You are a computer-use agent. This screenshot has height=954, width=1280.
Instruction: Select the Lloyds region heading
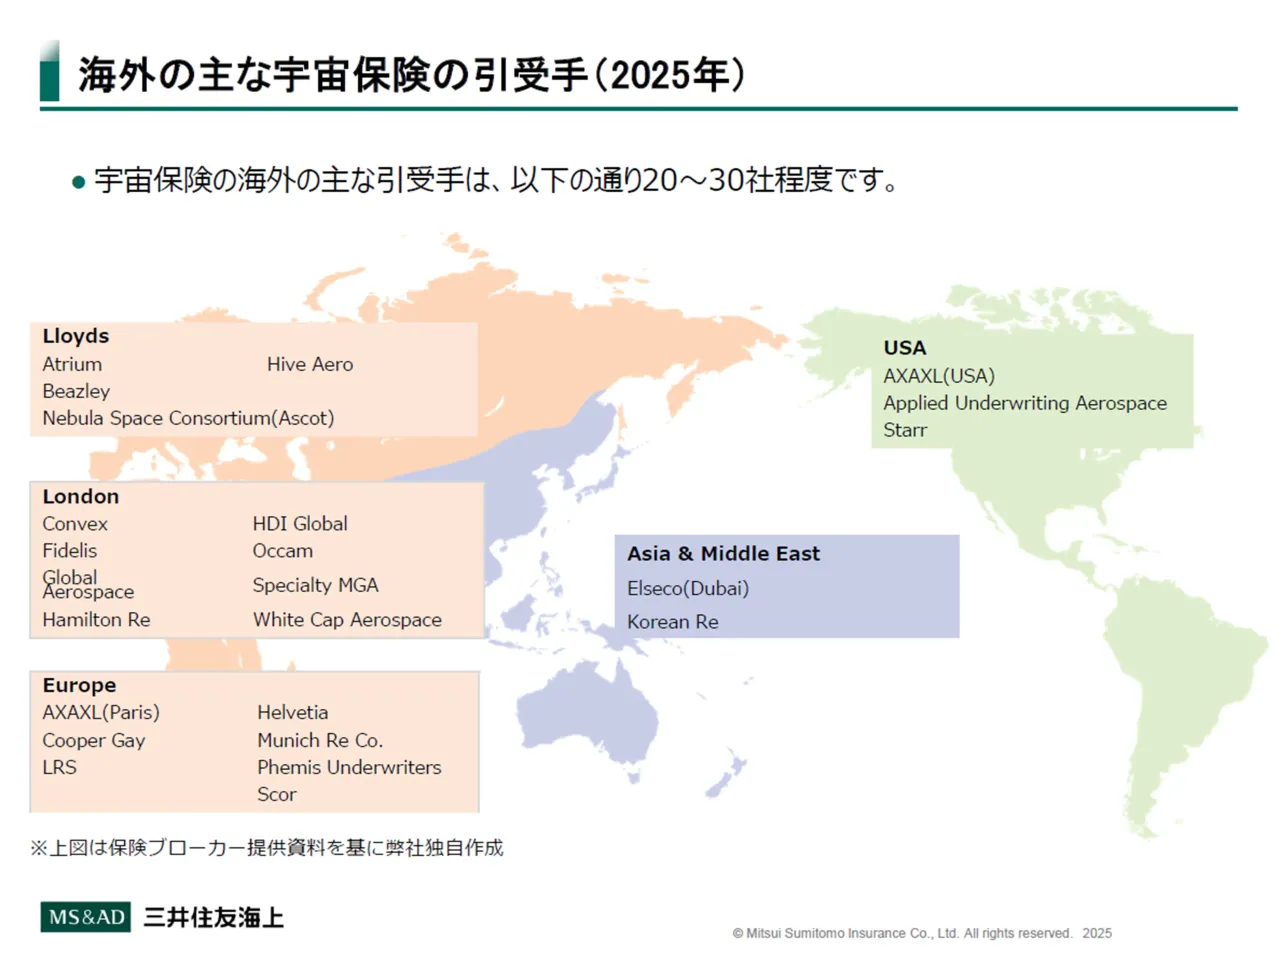pos(76,336)
